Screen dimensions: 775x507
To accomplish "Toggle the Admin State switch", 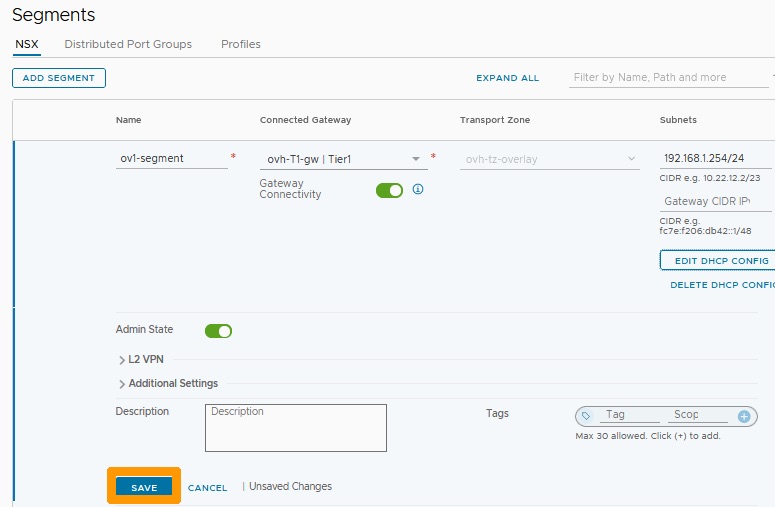I will (x=218, y=331).
